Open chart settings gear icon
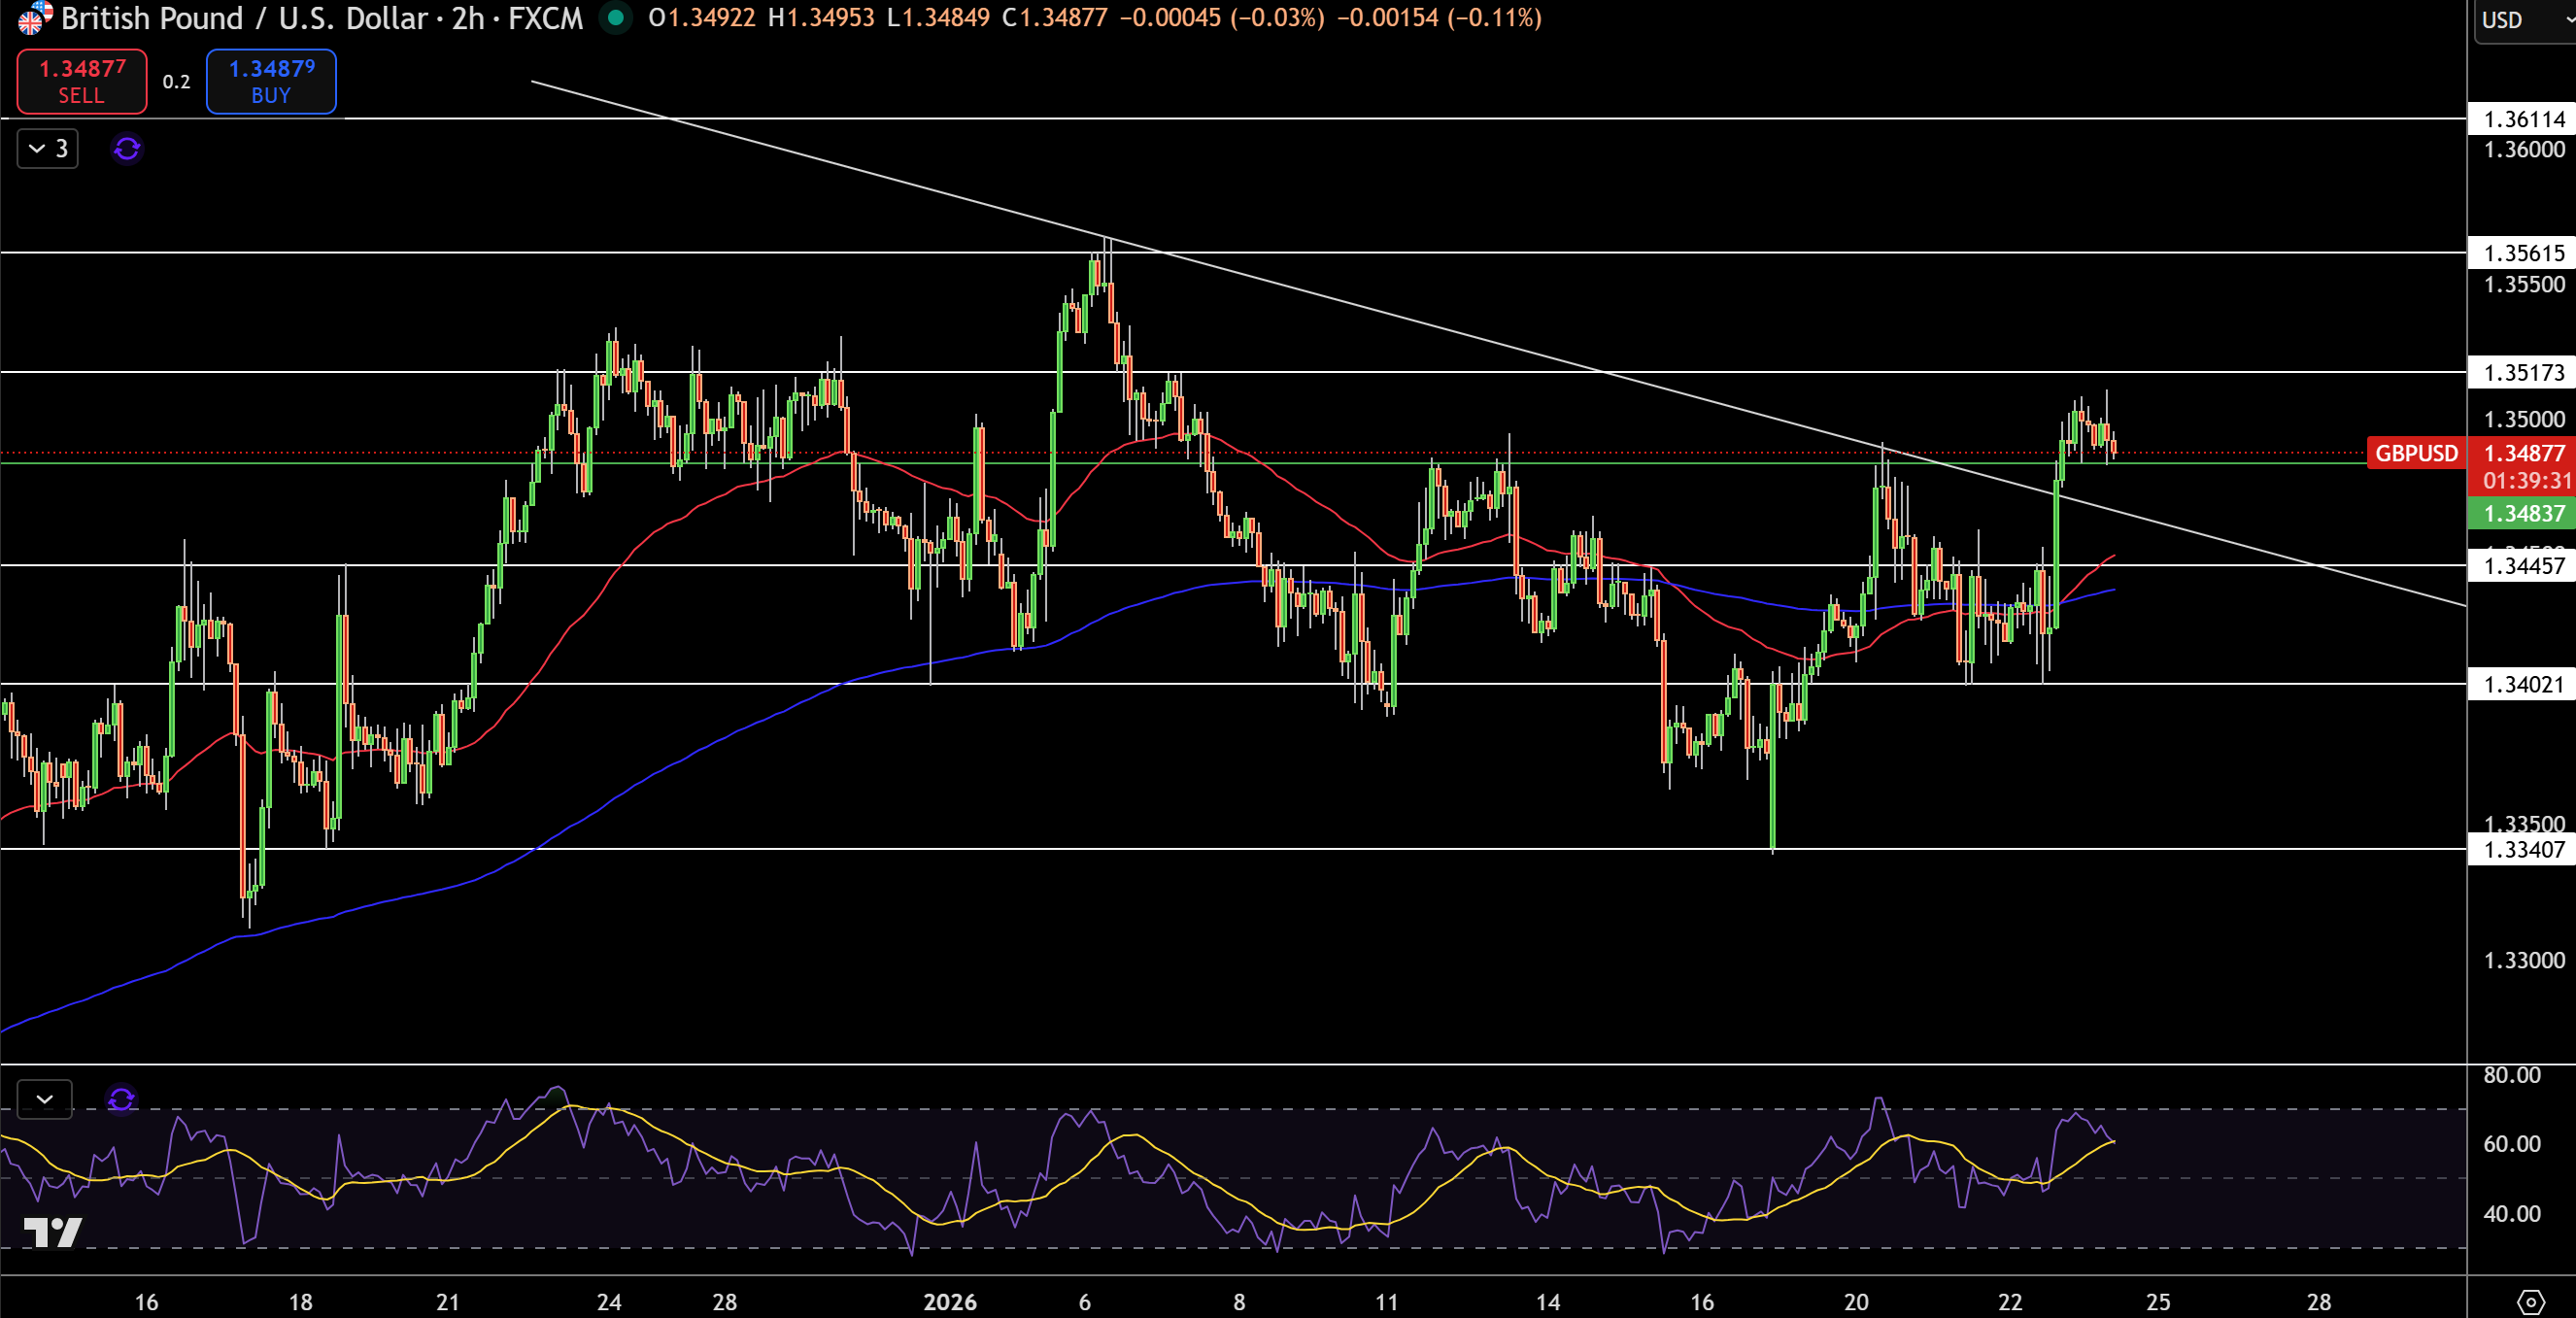 click(2530, 1302)
